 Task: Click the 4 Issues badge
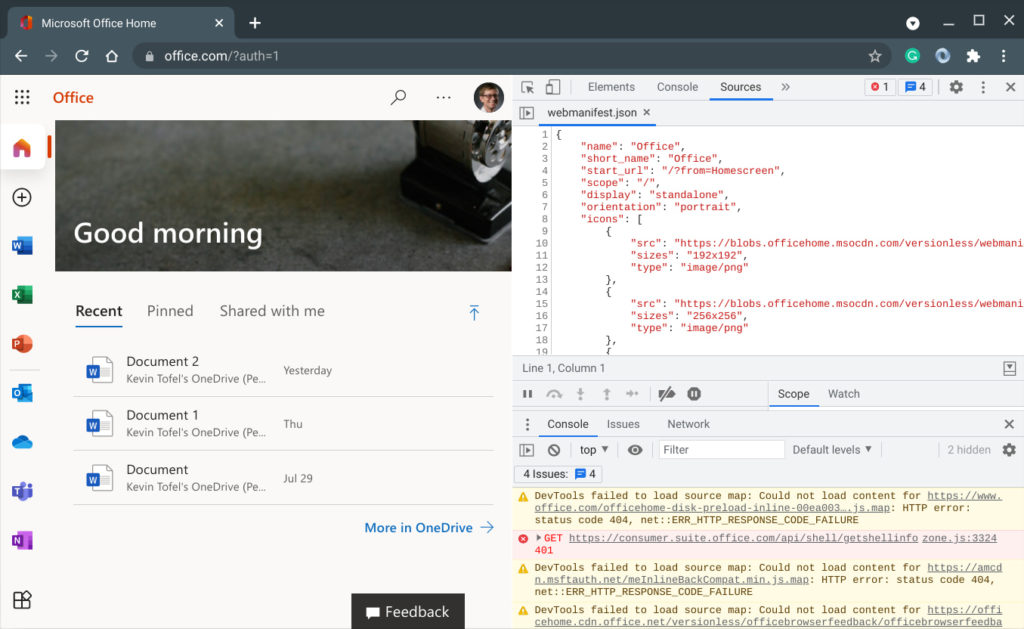(559, 474)
